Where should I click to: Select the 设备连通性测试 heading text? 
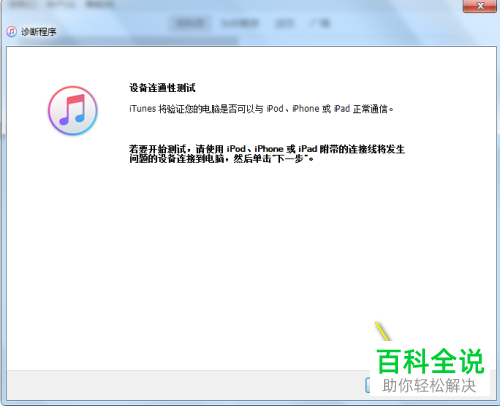point(162,88)
